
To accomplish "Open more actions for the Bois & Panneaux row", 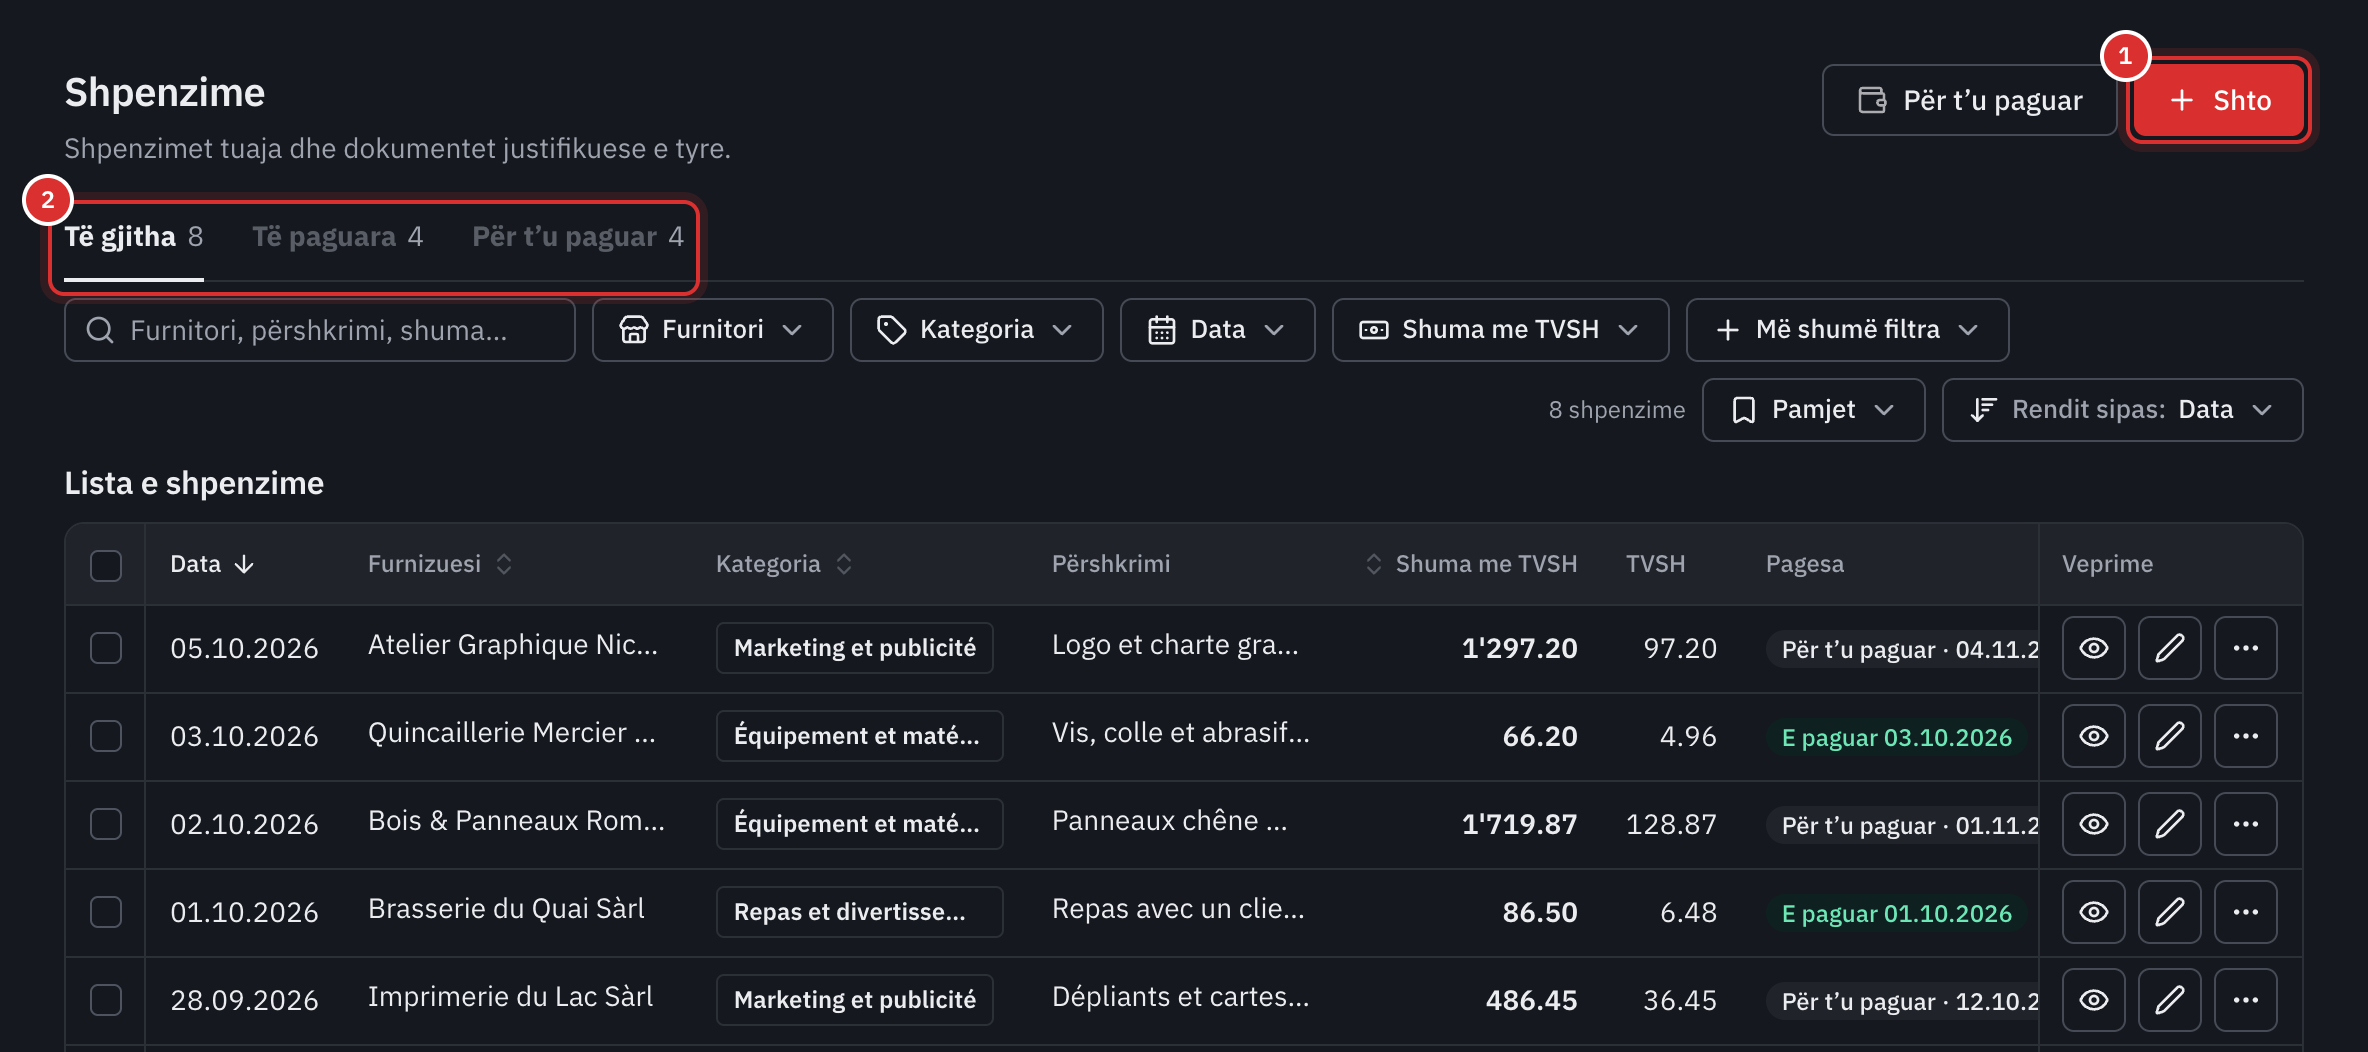I will click(x=2245, y=824).
